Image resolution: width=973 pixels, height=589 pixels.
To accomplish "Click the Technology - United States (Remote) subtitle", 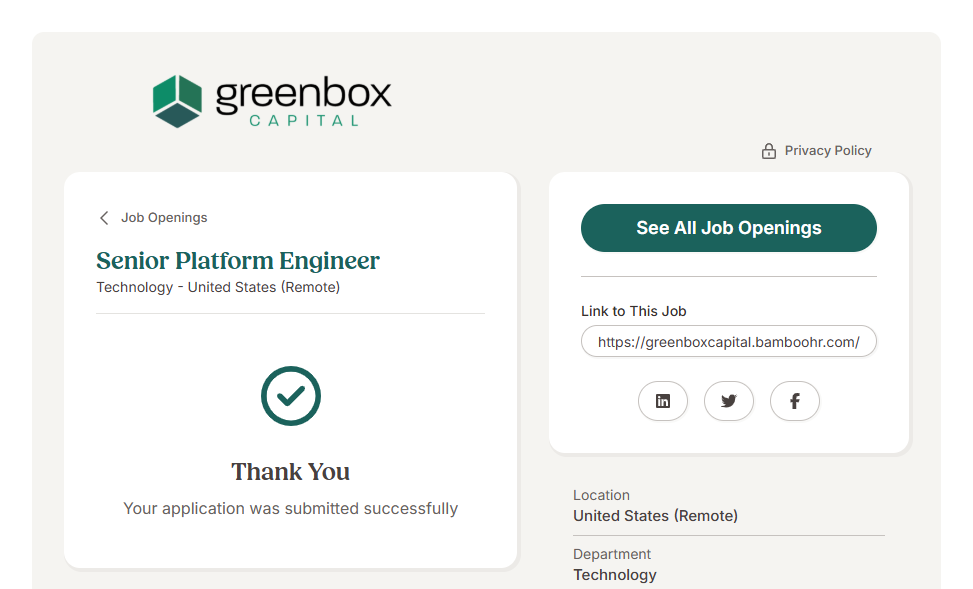I will [218, 288].
